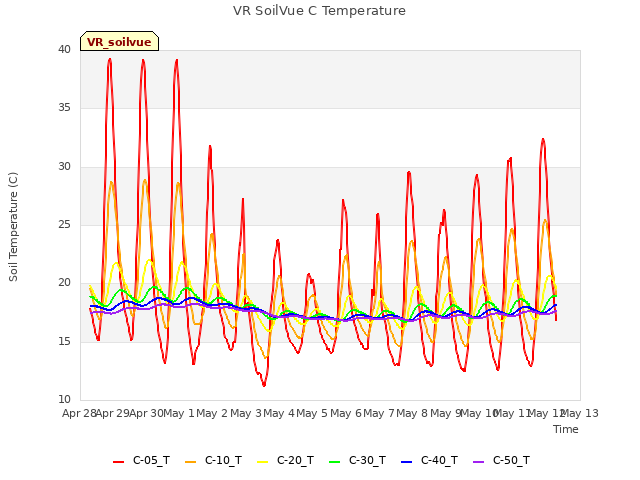The height and width of the screenshot is (480, 640).
Task: Click the 15 y-axis tick label
Action: click(64, 342)
